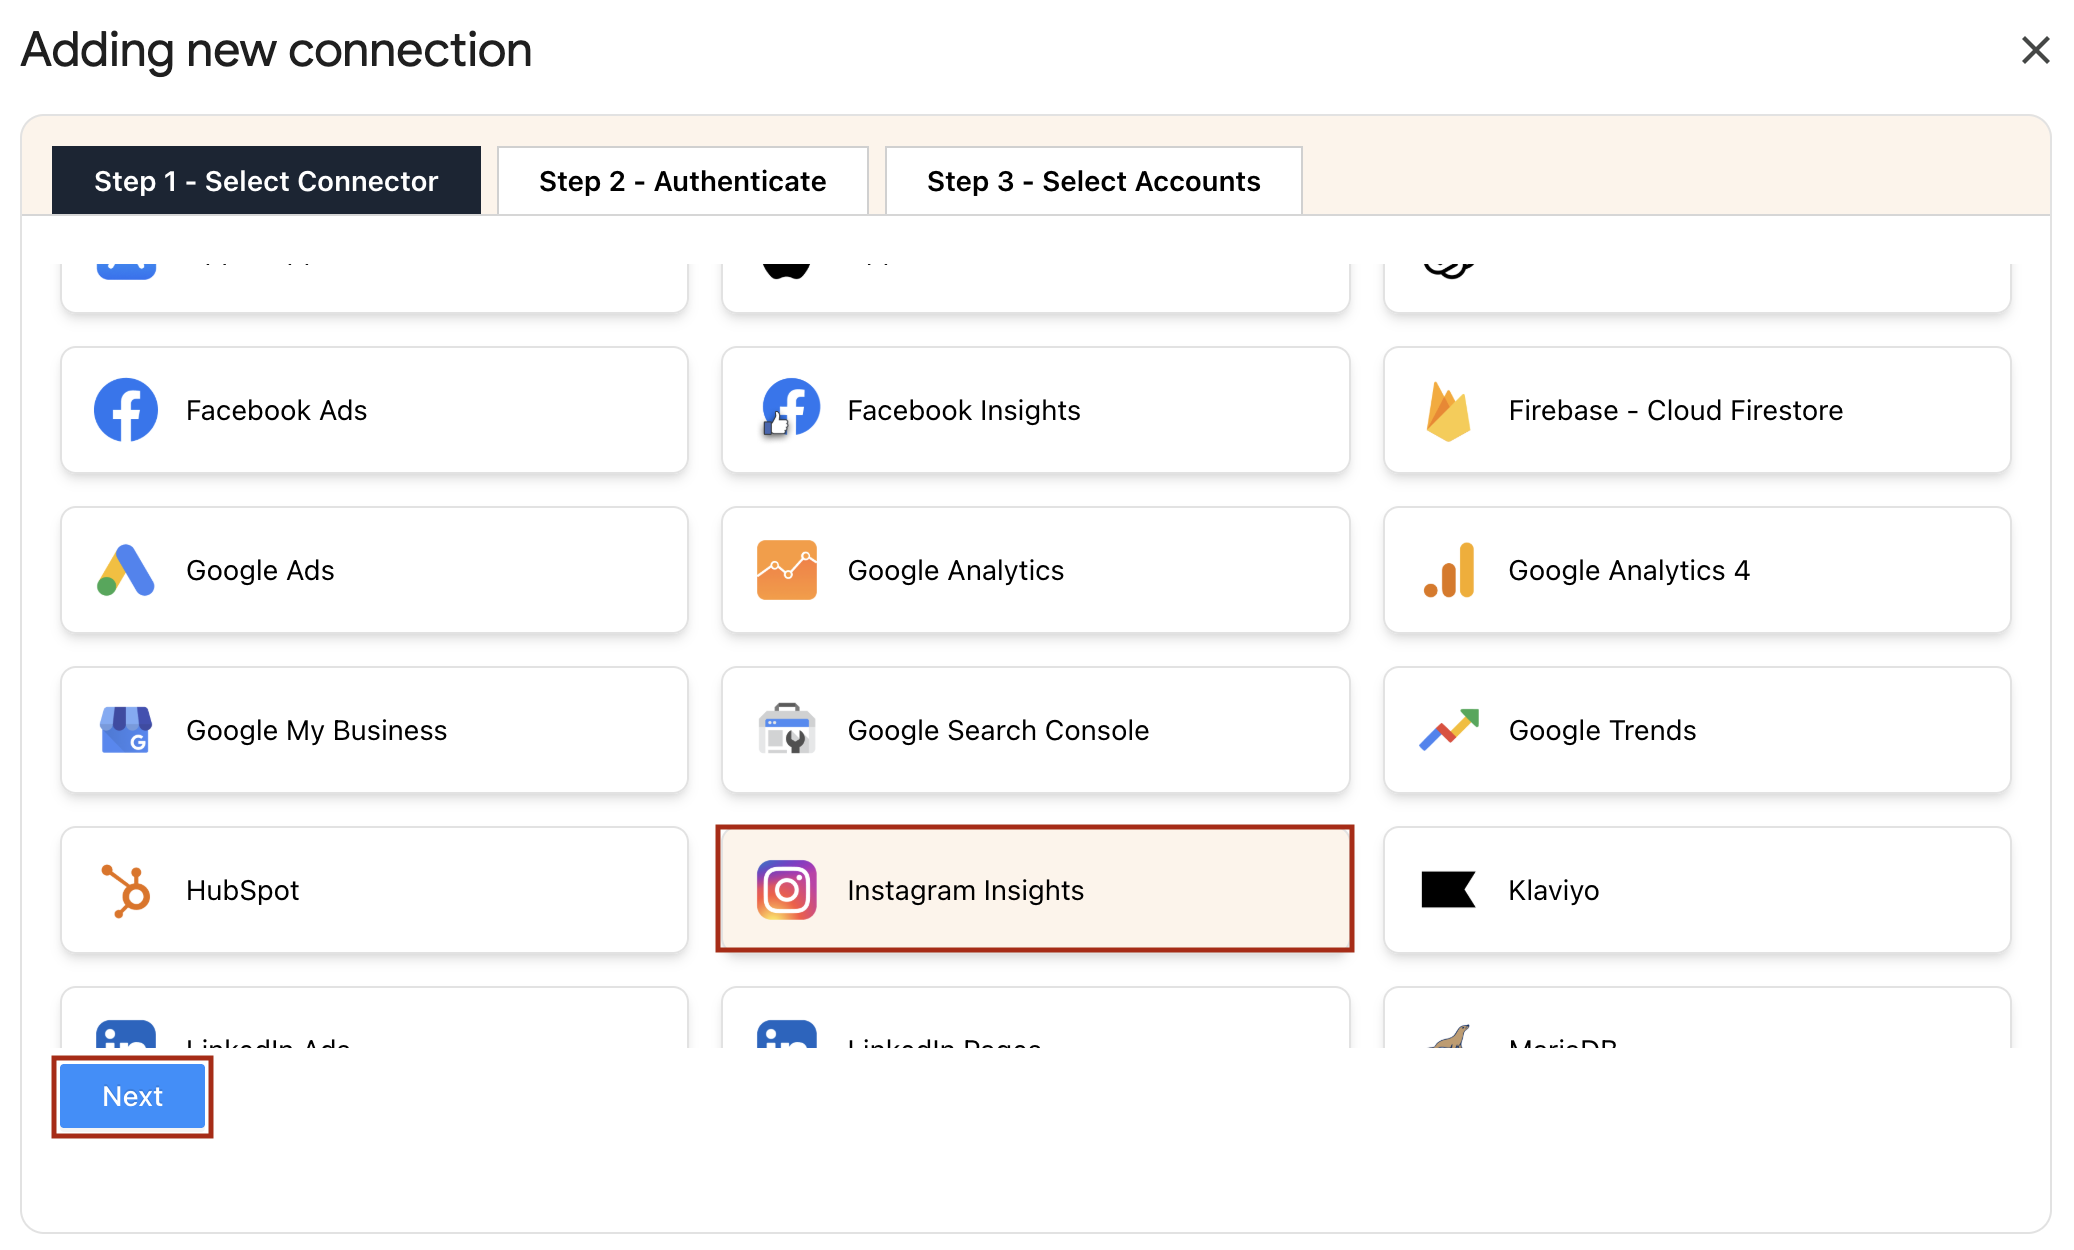Click the orange Google Analytics chart icon
The width and height of the screenshot is (2074, 1250).
pyautogui.click(x=787, y=570)
